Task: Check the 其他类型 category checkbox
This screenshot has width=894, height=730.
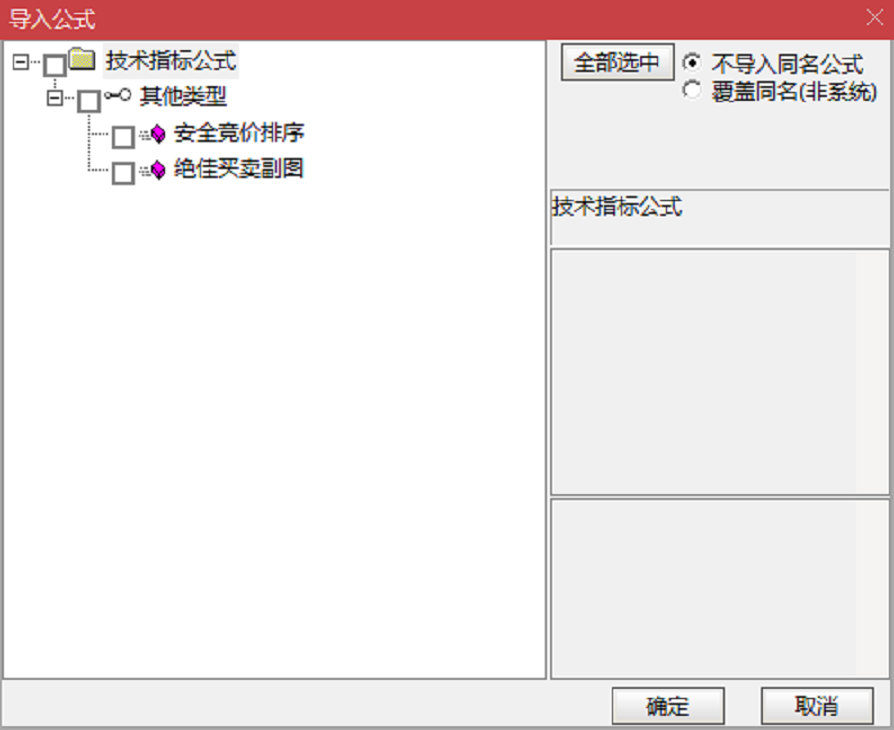Action: click(89, 101)
